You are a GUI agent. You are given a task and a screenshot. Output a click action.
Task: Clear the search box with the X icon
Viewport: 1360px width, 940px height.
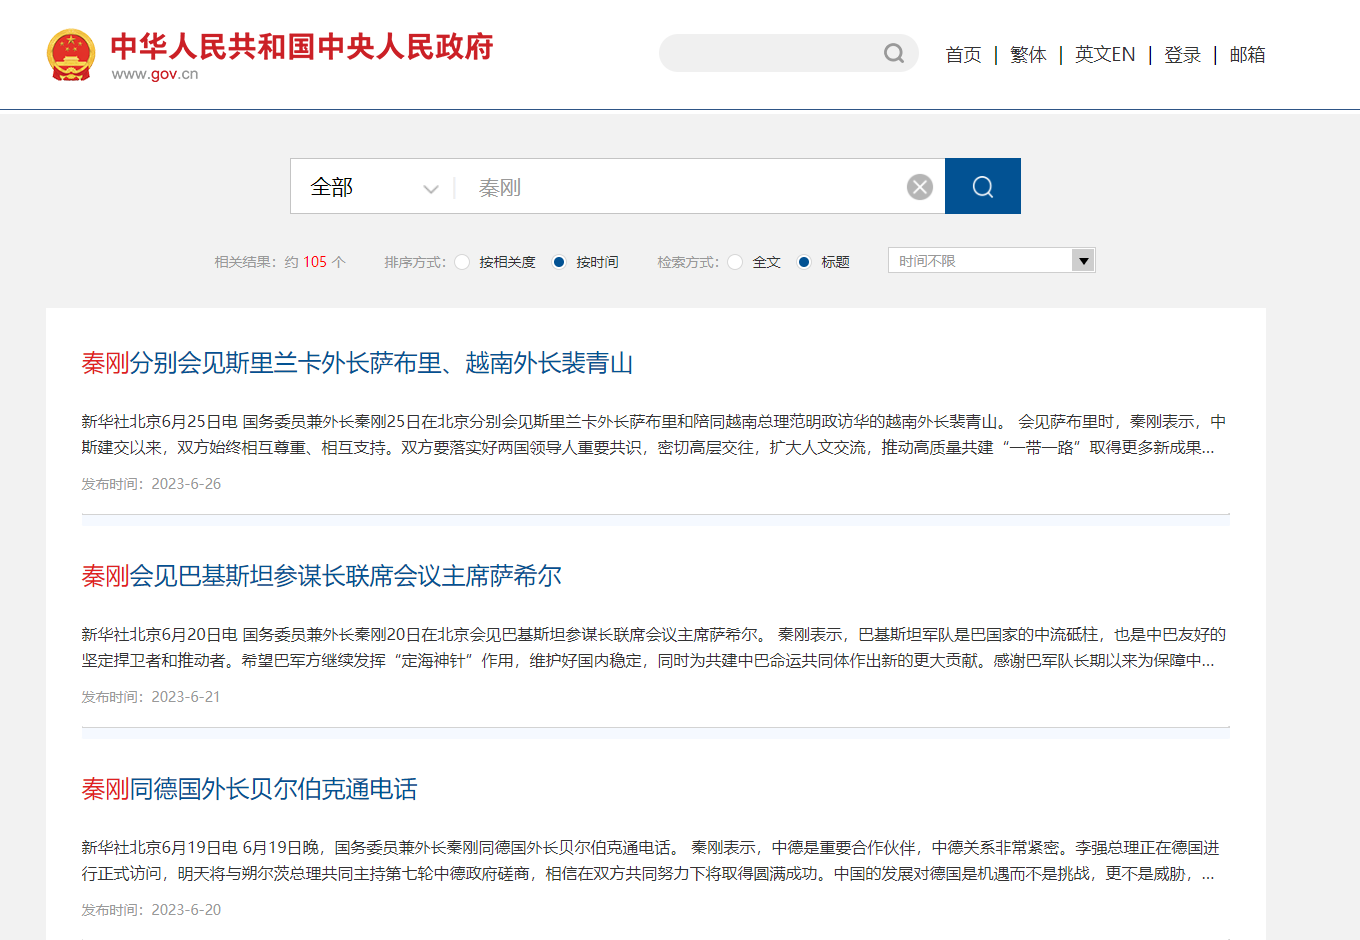coord(919,187)
